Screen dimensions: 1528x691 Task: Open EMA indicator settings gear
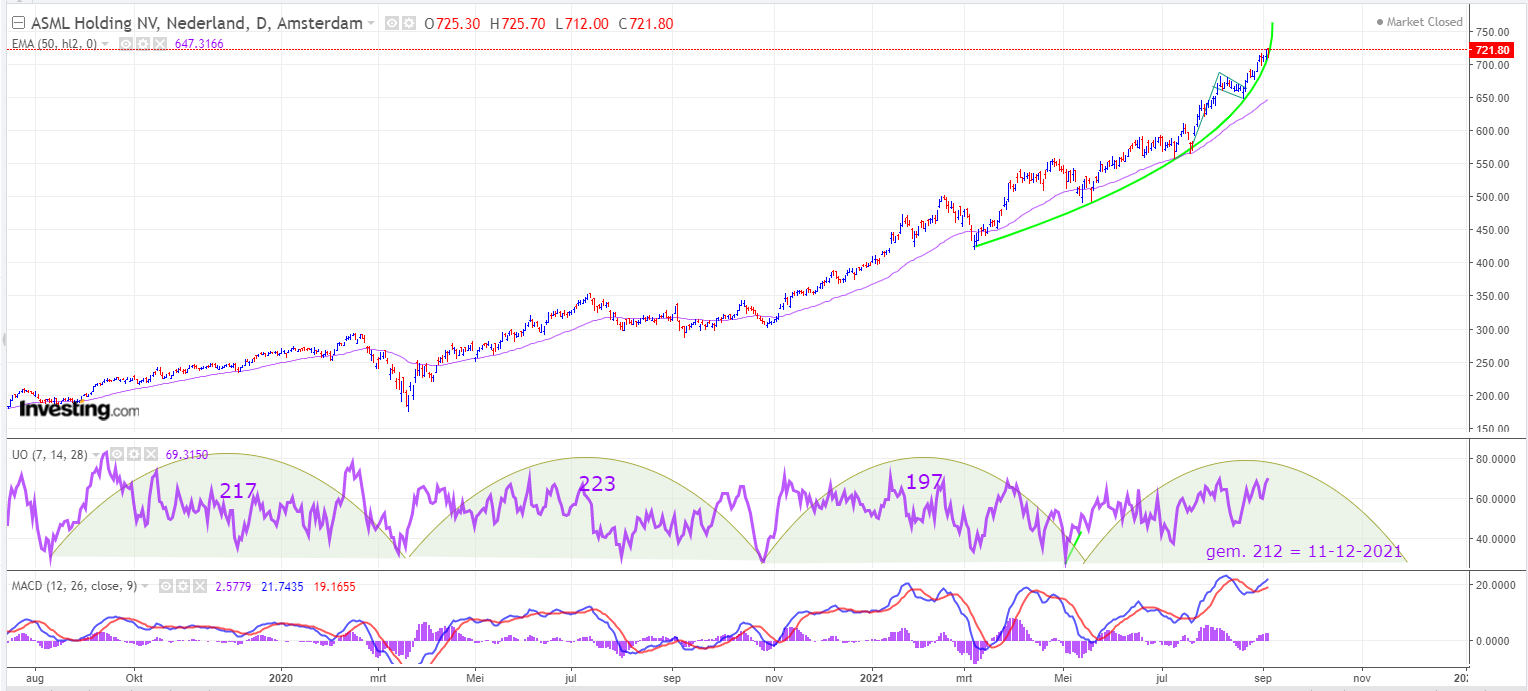pos(142,44)
